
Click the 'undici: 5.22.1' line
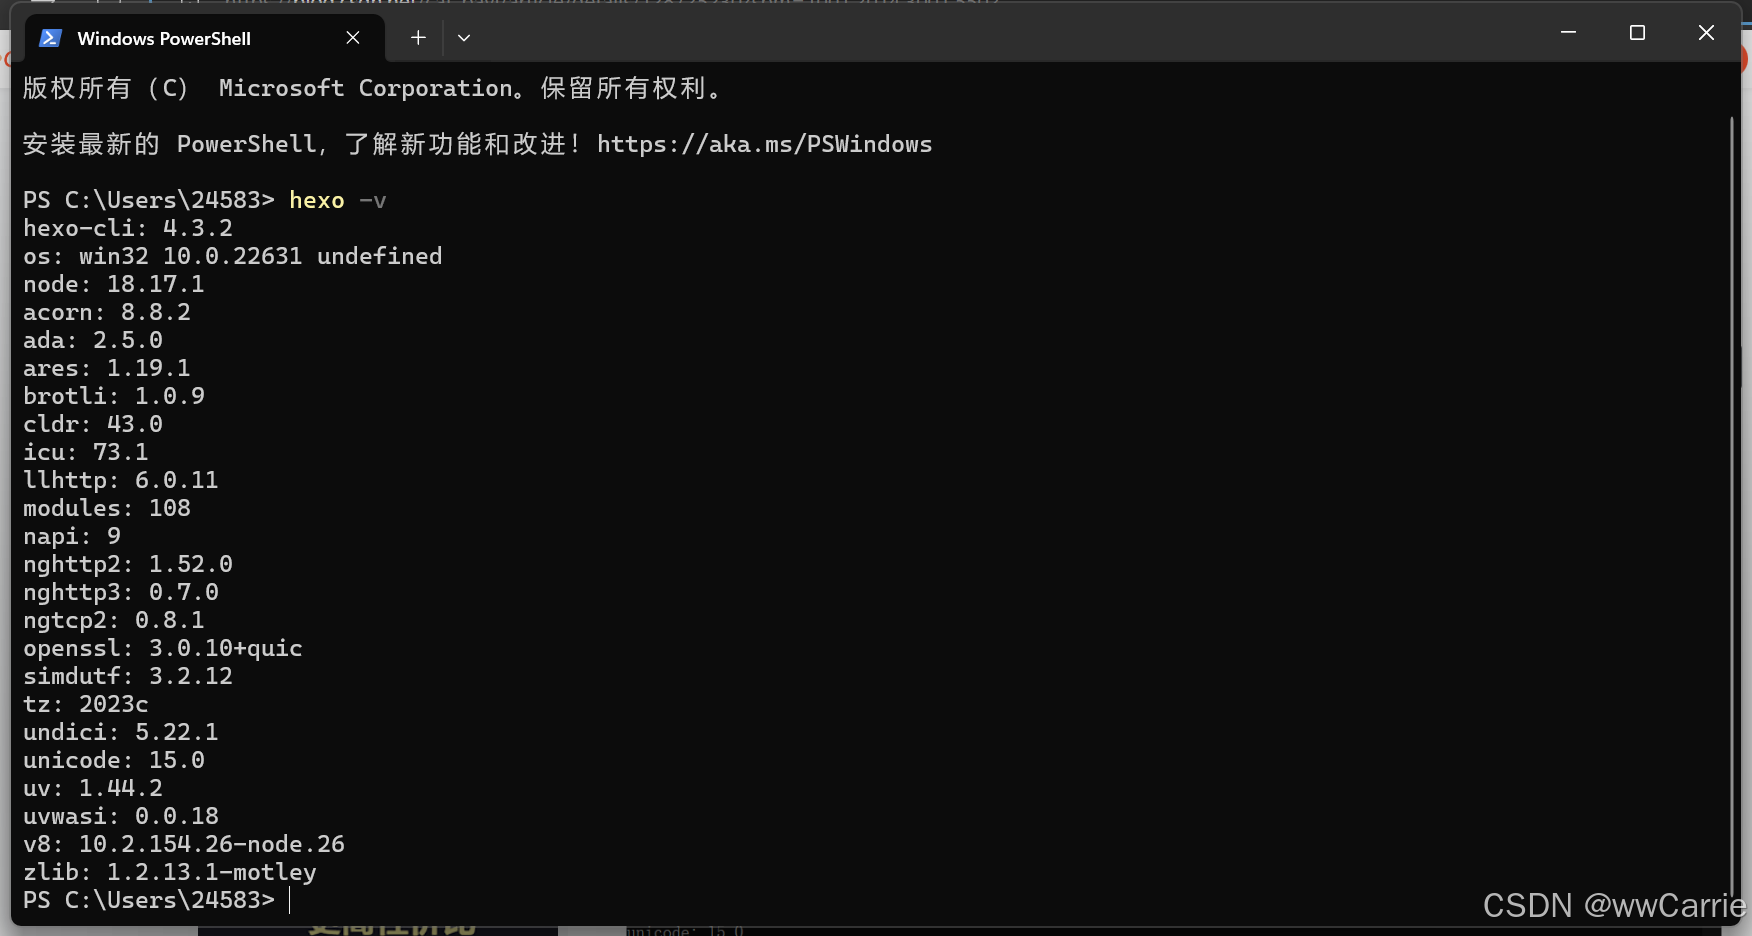(121, 733)
